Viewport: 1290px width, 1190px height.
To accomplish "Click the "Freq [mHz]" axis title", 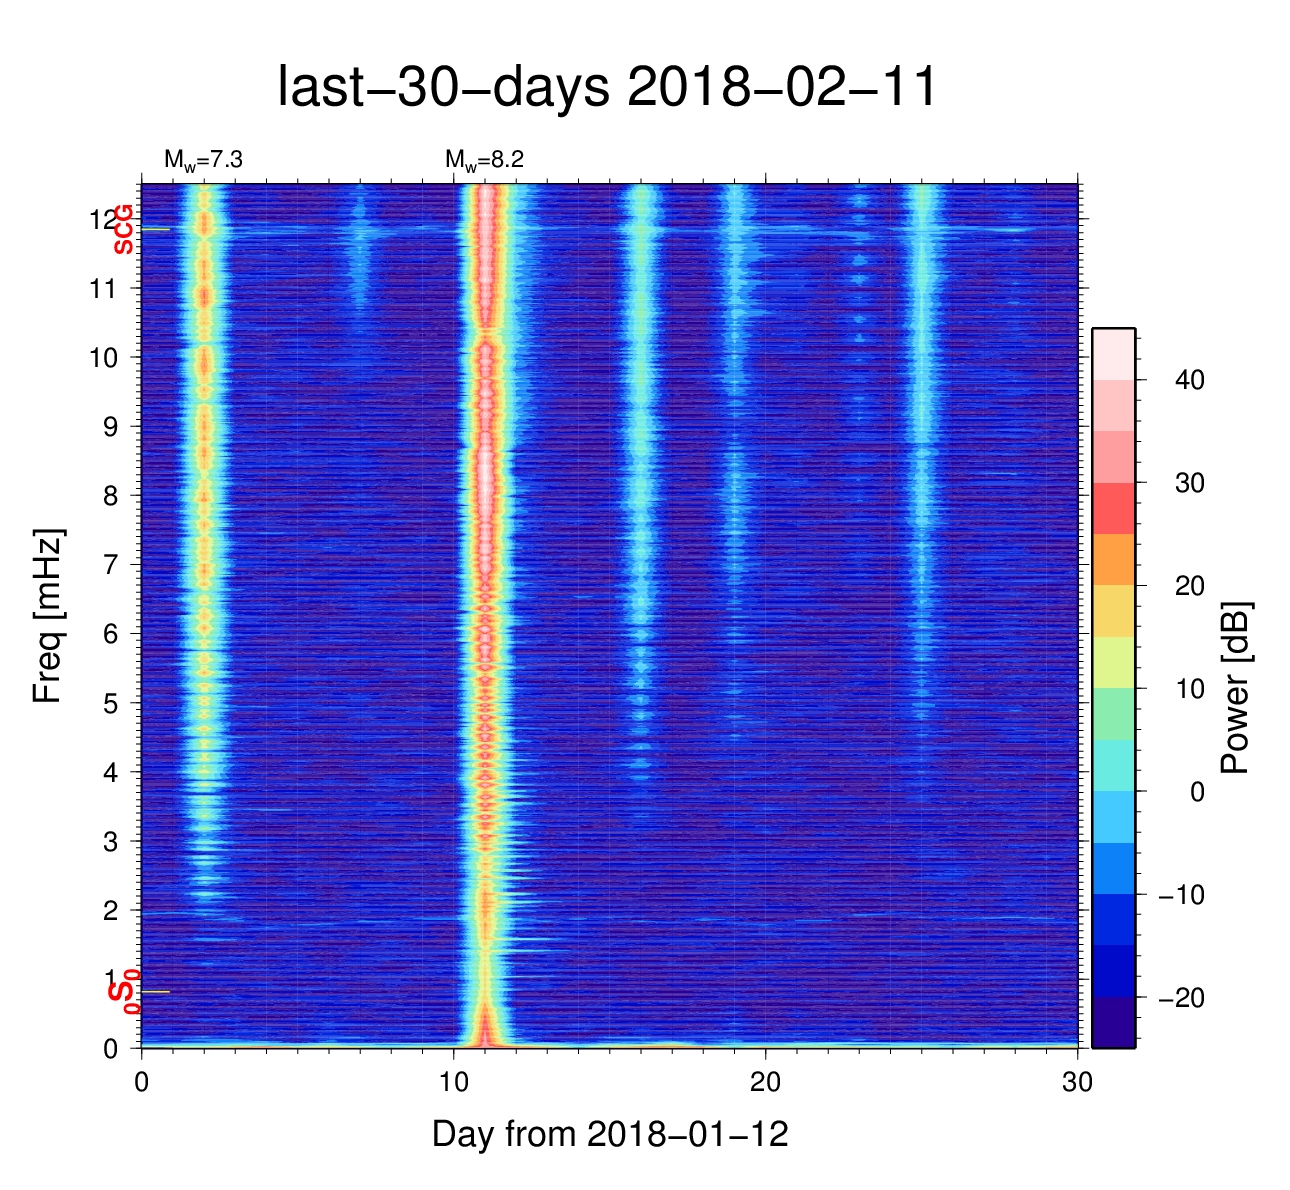I will [x=48, y=616].
